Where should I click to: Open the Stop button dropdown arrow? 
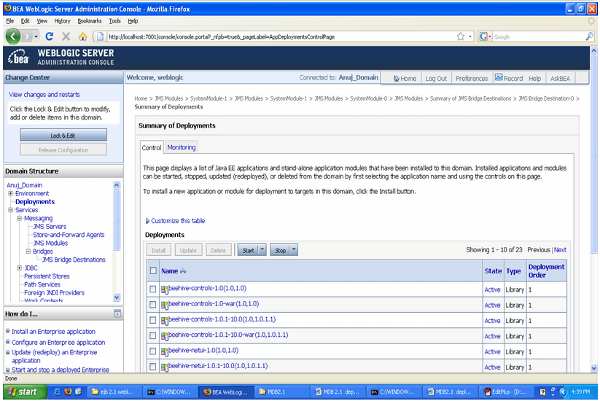coord(294,250)
